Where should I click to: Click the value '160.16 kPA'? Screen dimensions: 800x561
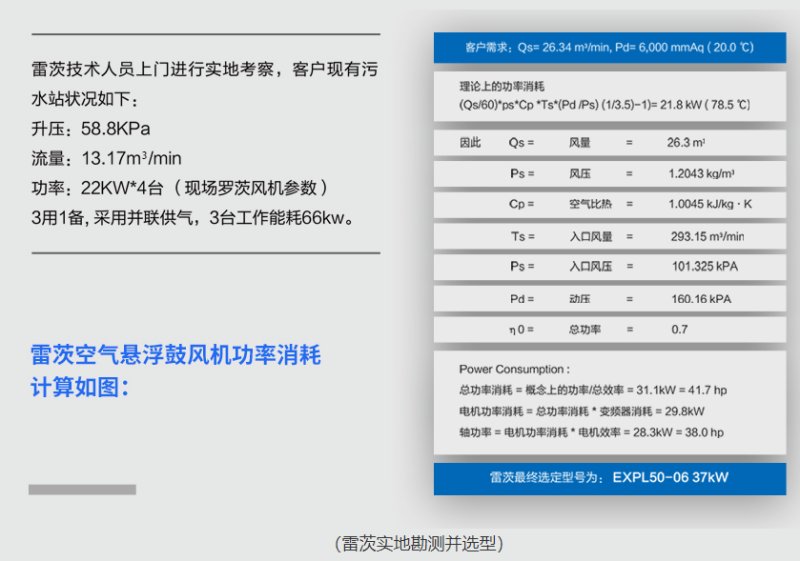tap(701, 299)
